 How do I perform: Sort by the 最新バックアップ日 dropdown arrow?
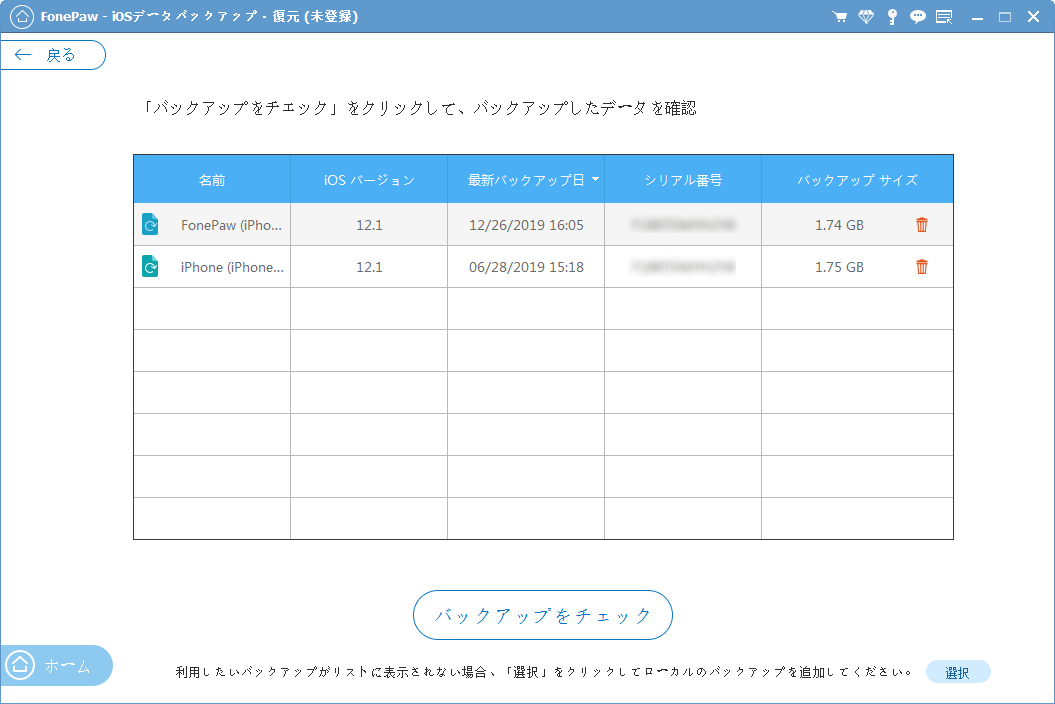point(595,180)
